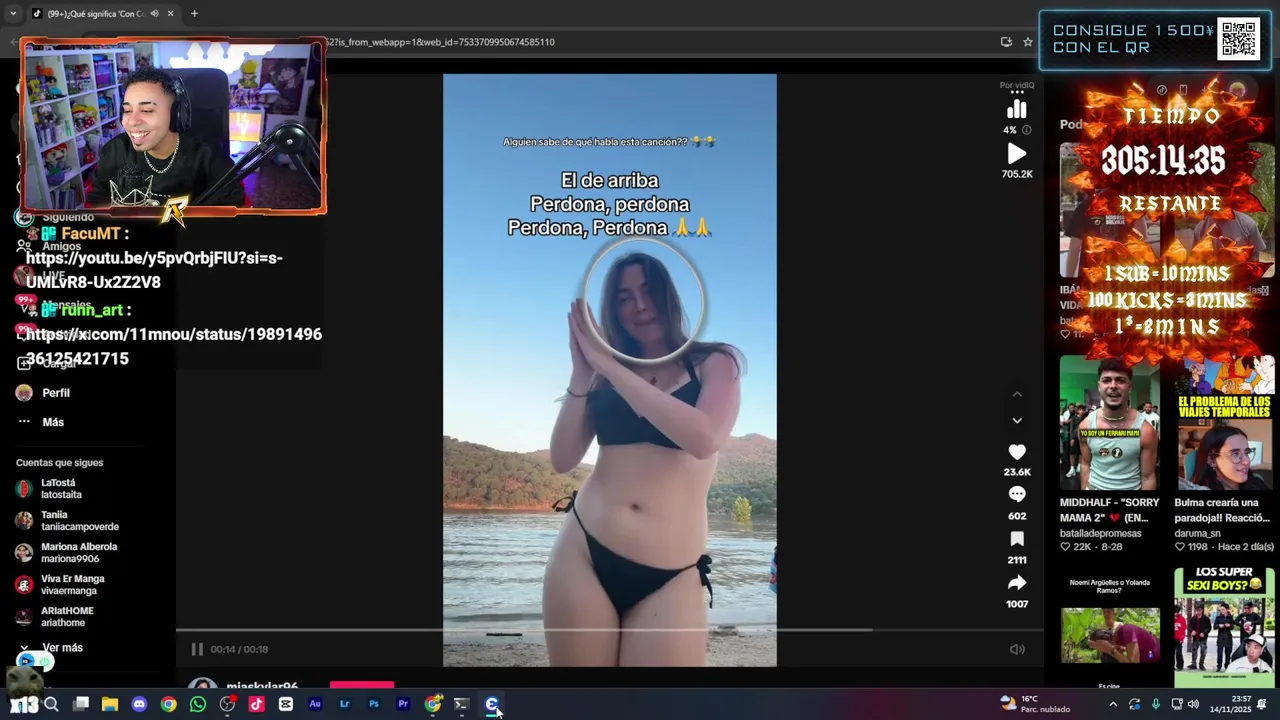Open the notifications center icon
Screen dimensions: 1280x720
[1262, 704]
